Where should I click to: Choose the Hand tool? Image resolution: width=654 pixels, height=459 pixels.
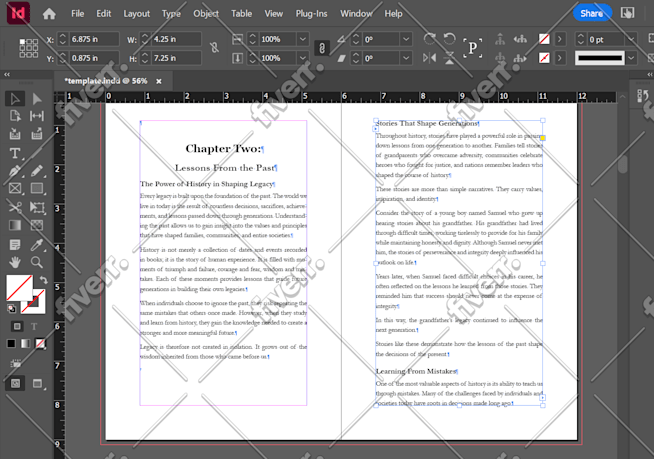tap(15, 262)
